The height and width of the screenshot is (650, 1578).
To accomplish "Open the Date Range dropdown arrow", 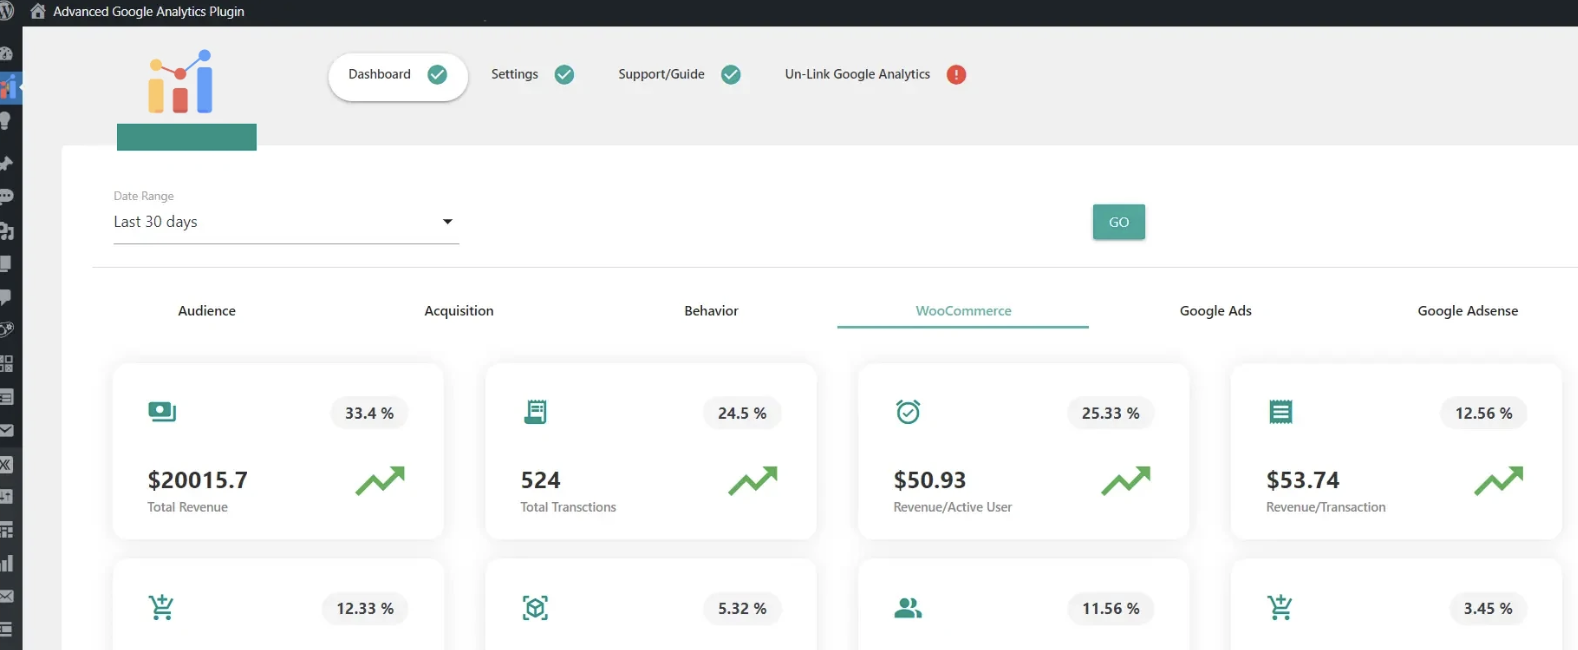I will [x=448, y=222].
